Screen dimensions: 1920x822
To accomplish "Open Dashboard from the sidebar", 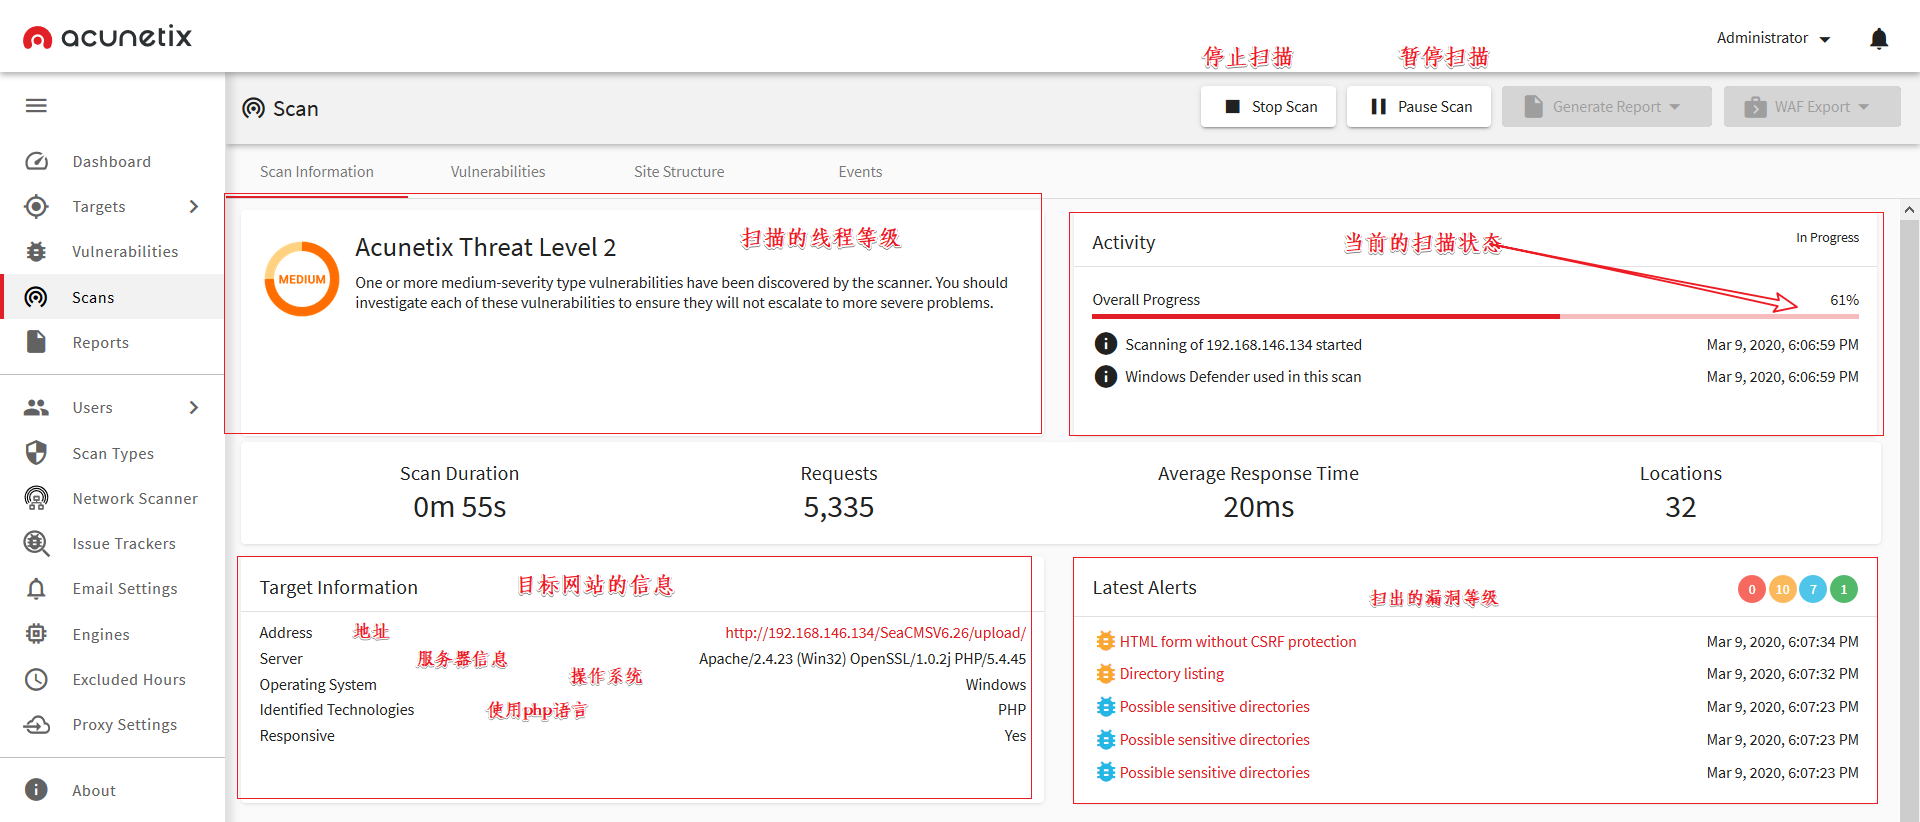I will click(112, 161).
